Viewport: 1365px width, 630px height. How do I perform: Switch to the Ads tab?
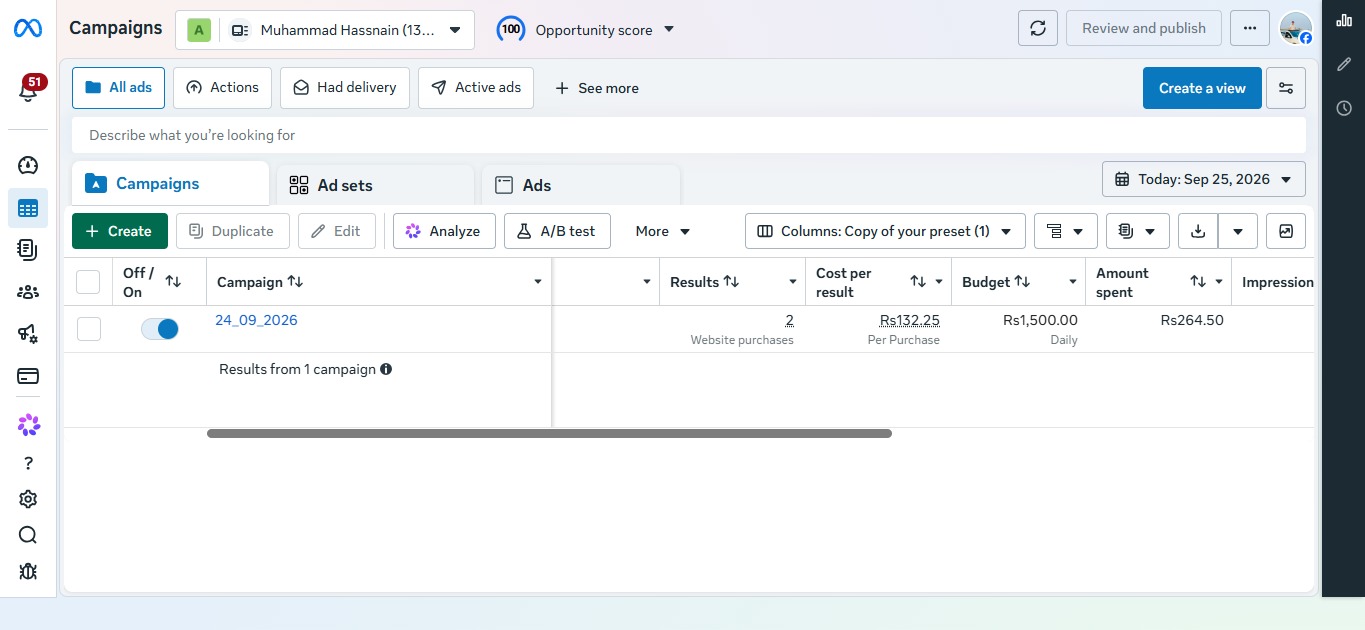(581, 185)
